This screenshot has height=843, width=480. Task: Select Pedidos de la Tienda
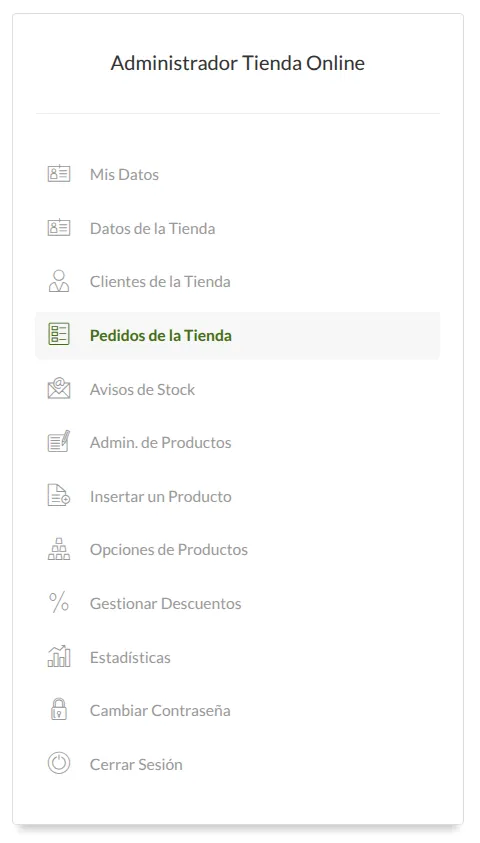pyautogui.click(x=238, y=335)
